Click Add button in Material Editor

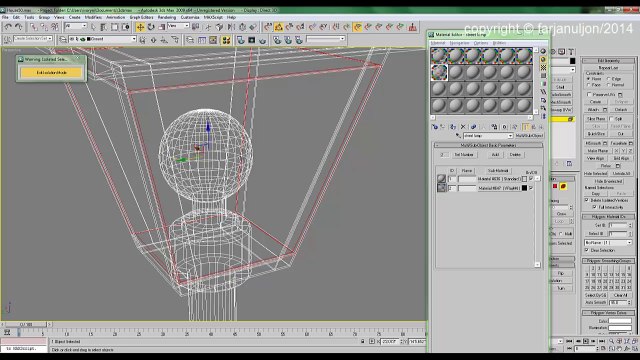coord(495,155)
